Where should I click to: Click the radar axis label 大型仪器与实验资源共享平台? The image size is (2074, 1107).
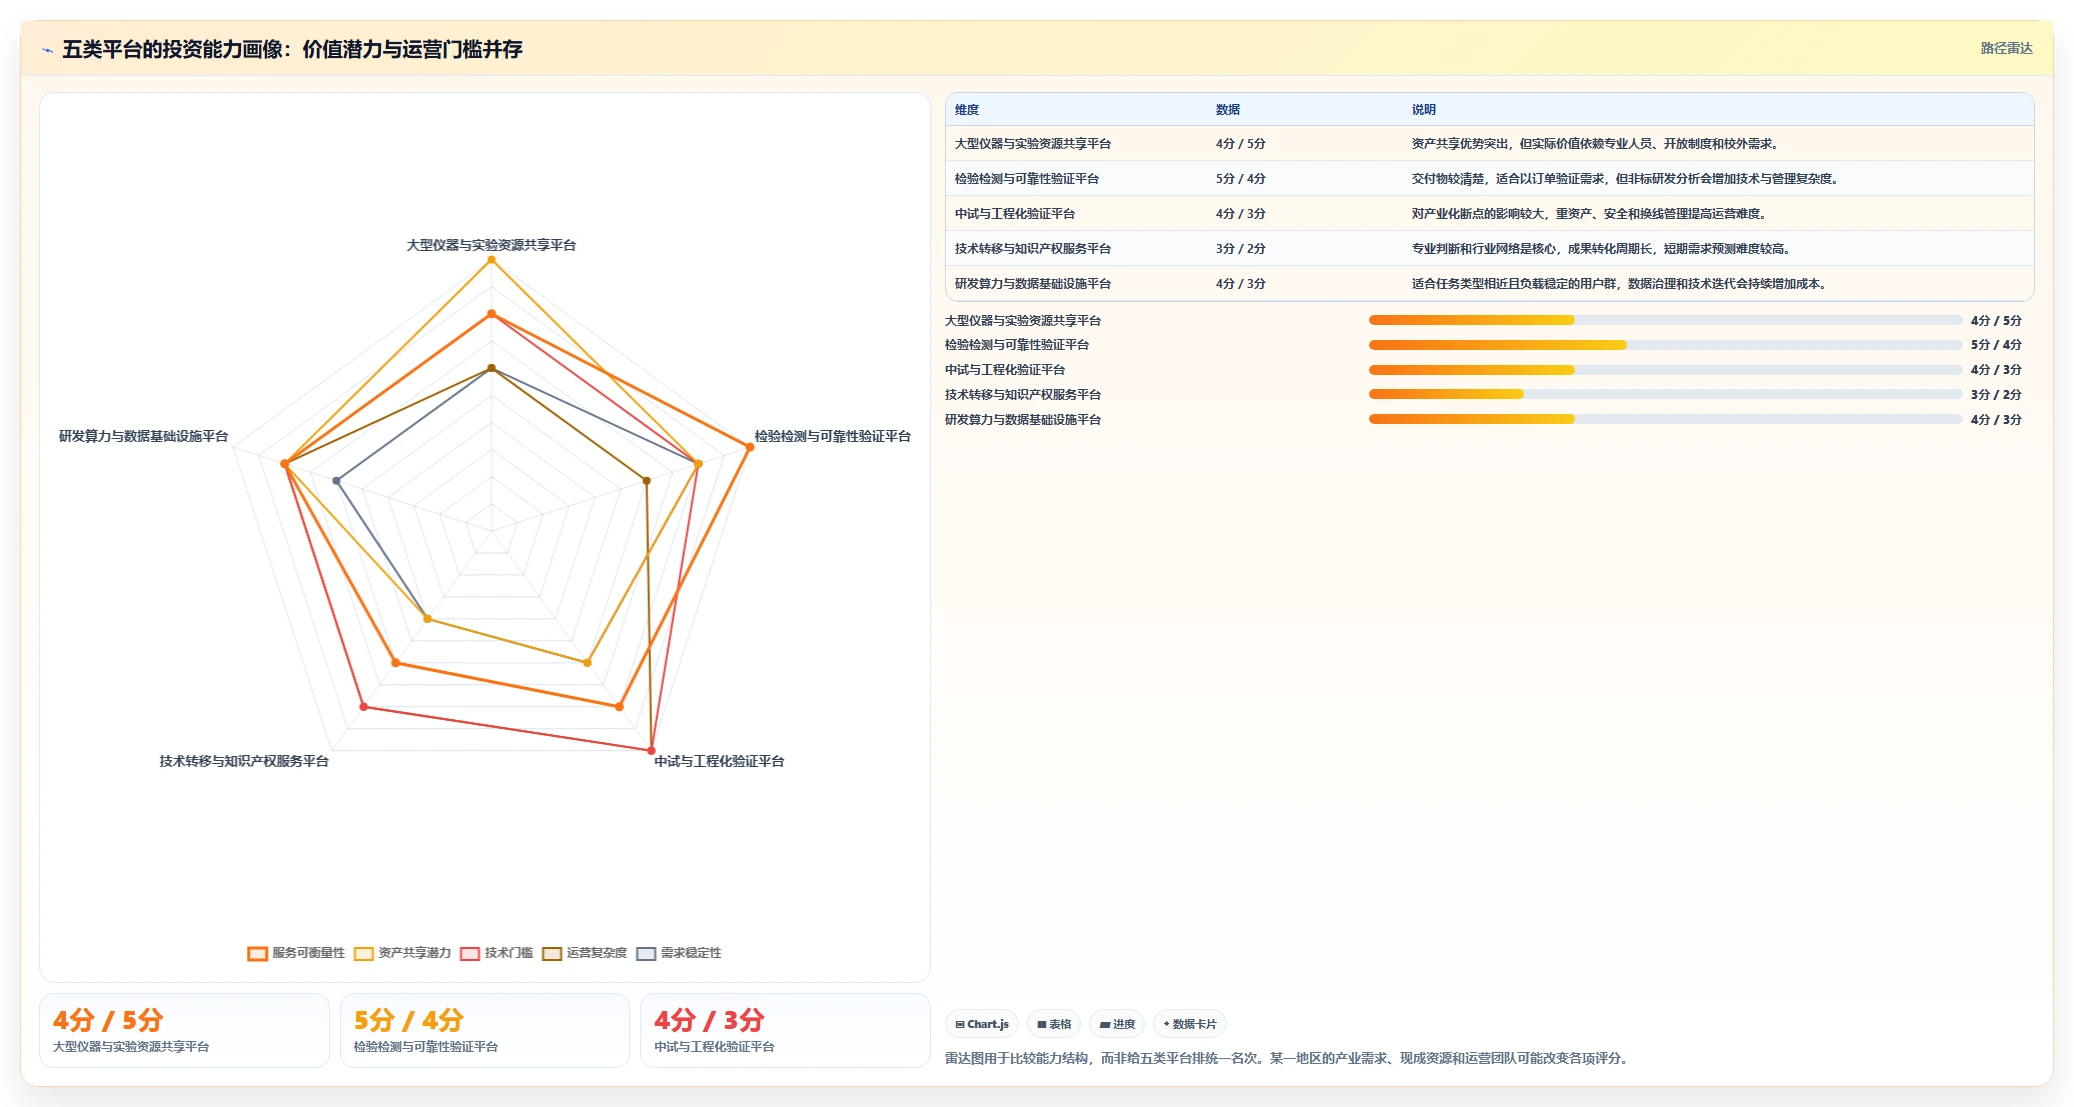pyautogui.click(x=491, y=245)
